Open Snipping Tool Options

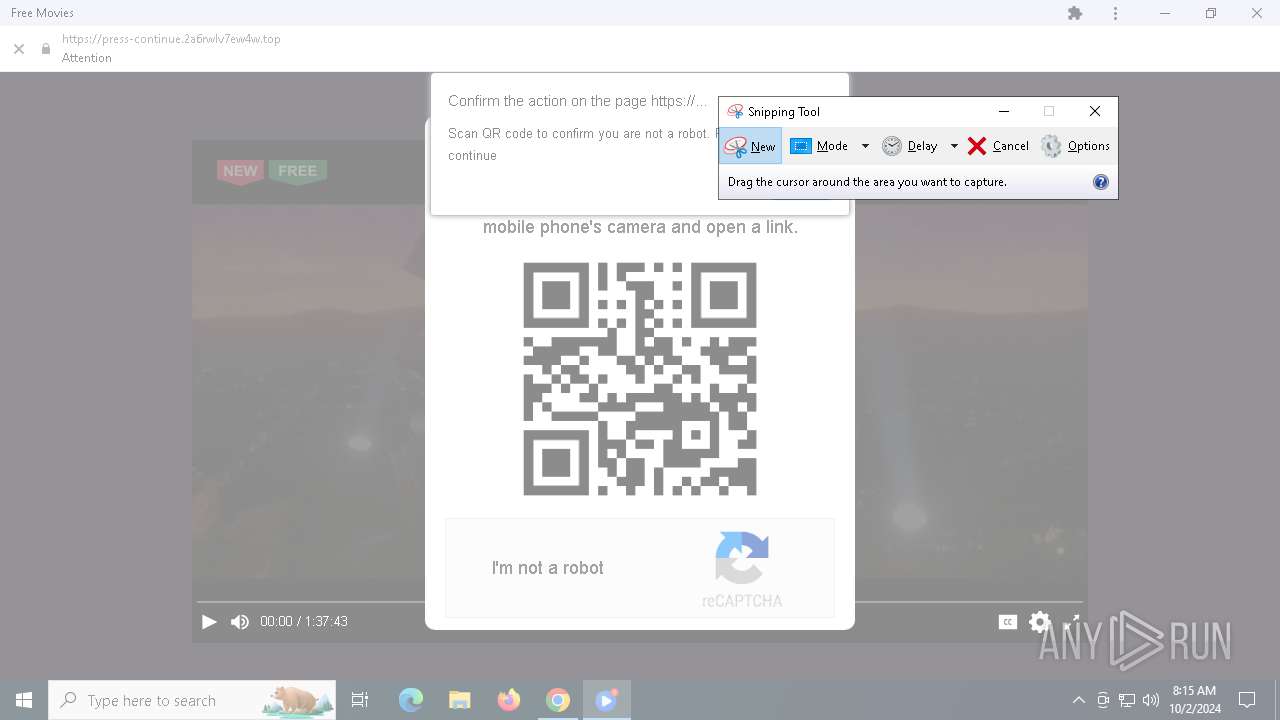[1075, 146]
